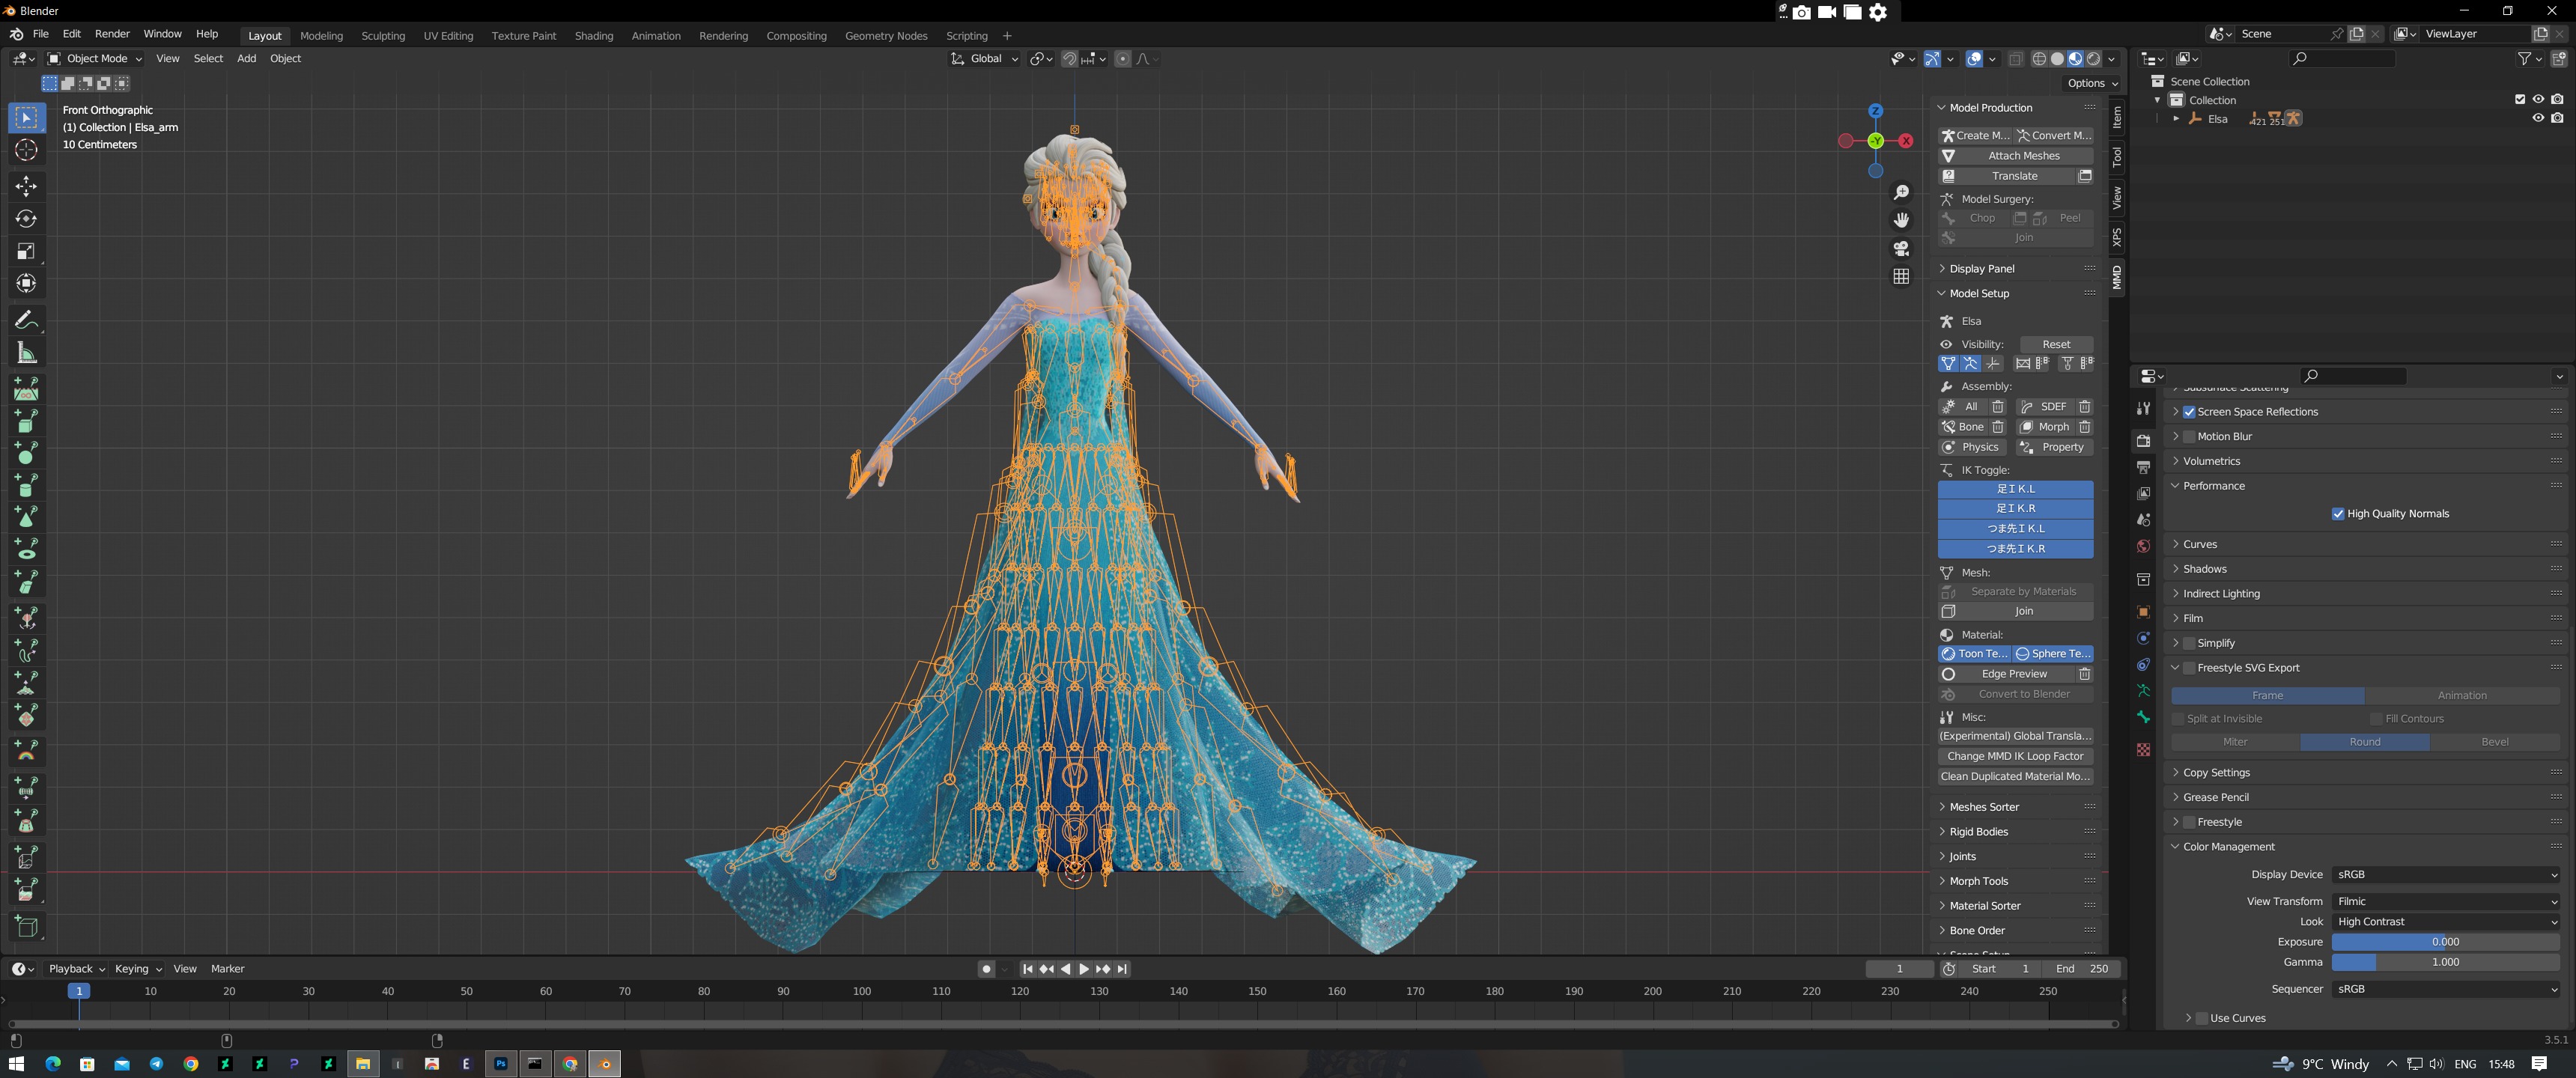Hide Elsa object via its eye icon
2576x1078 pixels.
coord(2538,118)
